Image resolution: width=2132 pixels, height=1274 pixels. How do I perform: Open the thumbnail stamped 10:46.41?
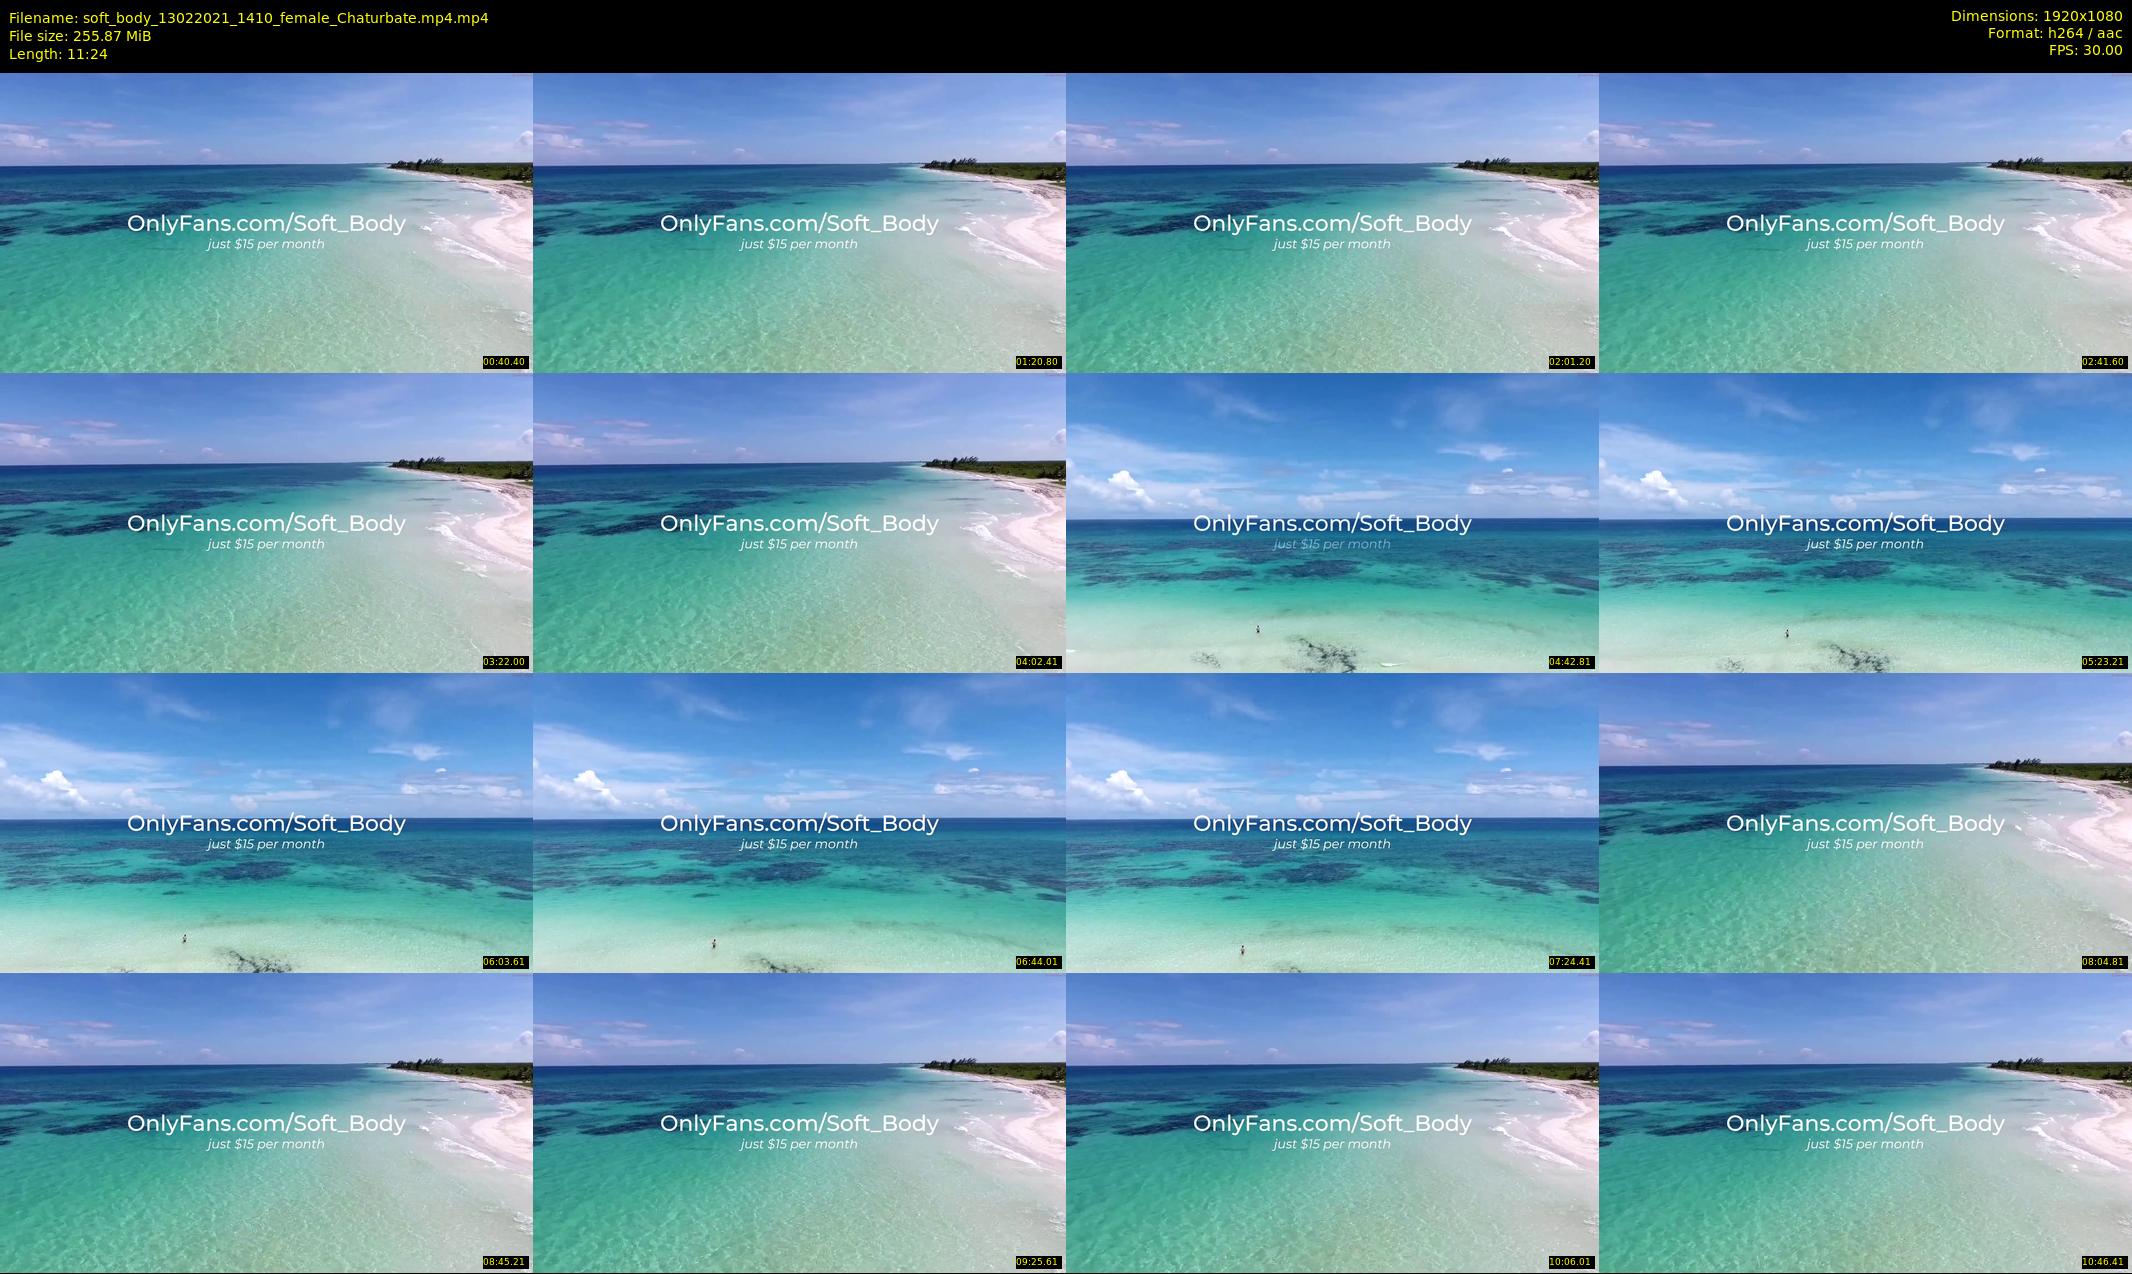click(1865, 1123)
